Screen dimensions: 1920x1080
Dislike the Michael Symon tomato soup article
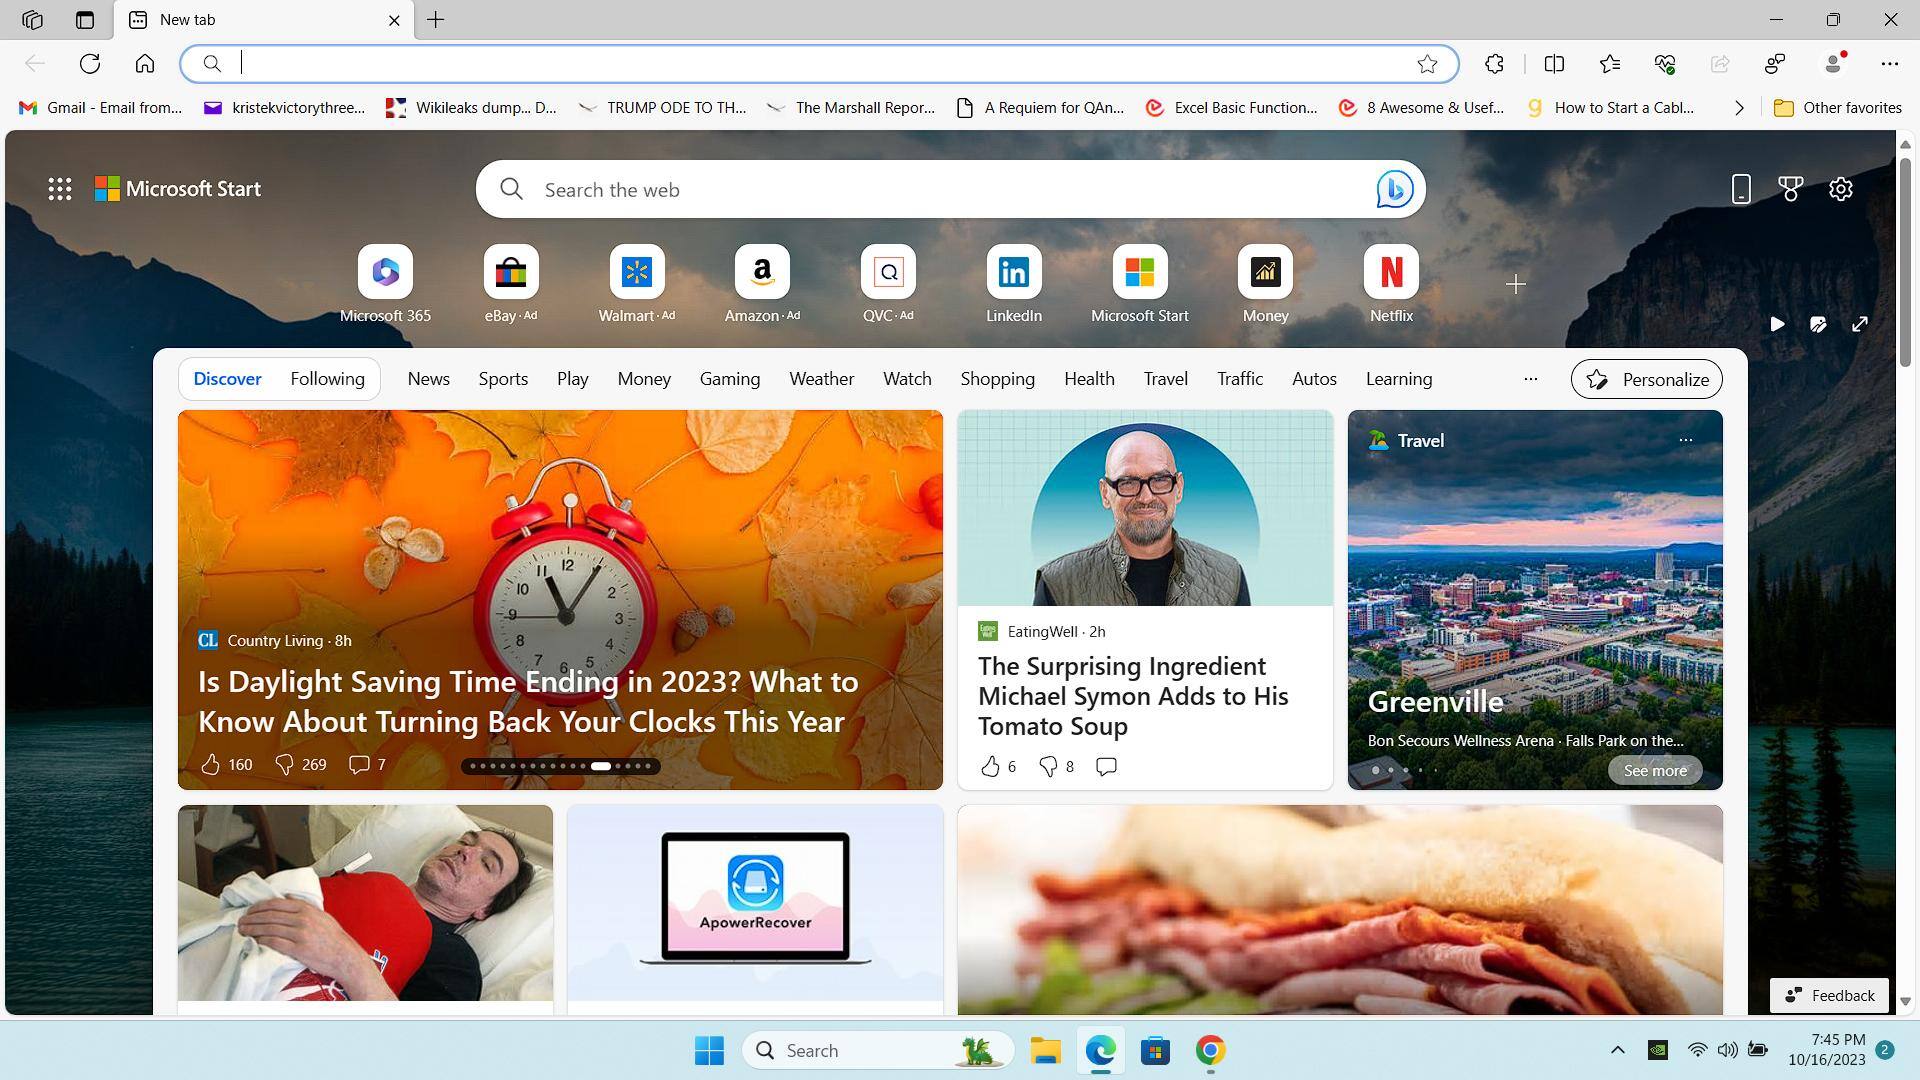[x=1048, y=767]
